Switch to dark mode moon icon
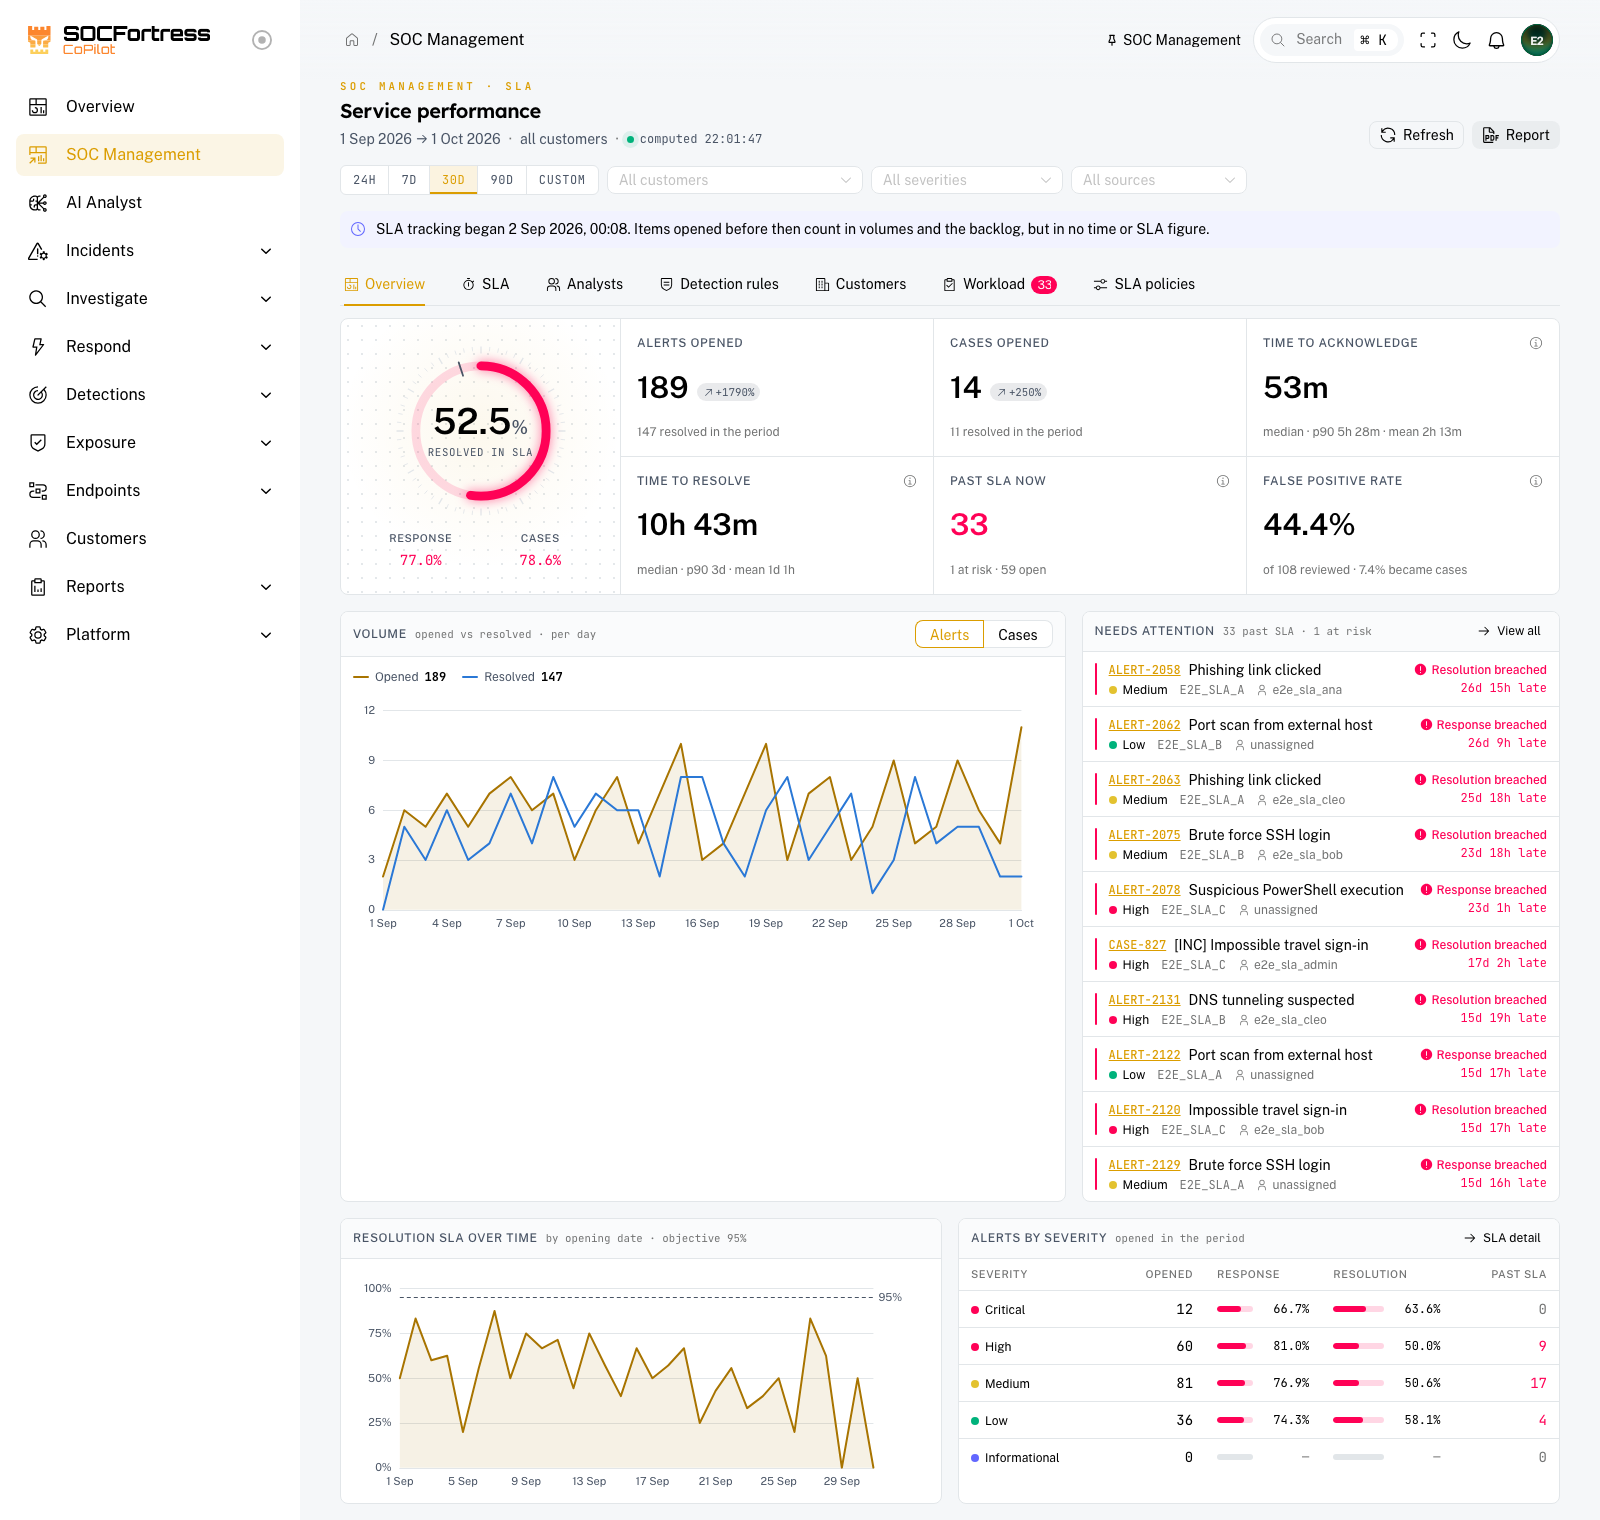Image resolution: width=1600 pixels, height=1520 pixels. [1462, 40]
